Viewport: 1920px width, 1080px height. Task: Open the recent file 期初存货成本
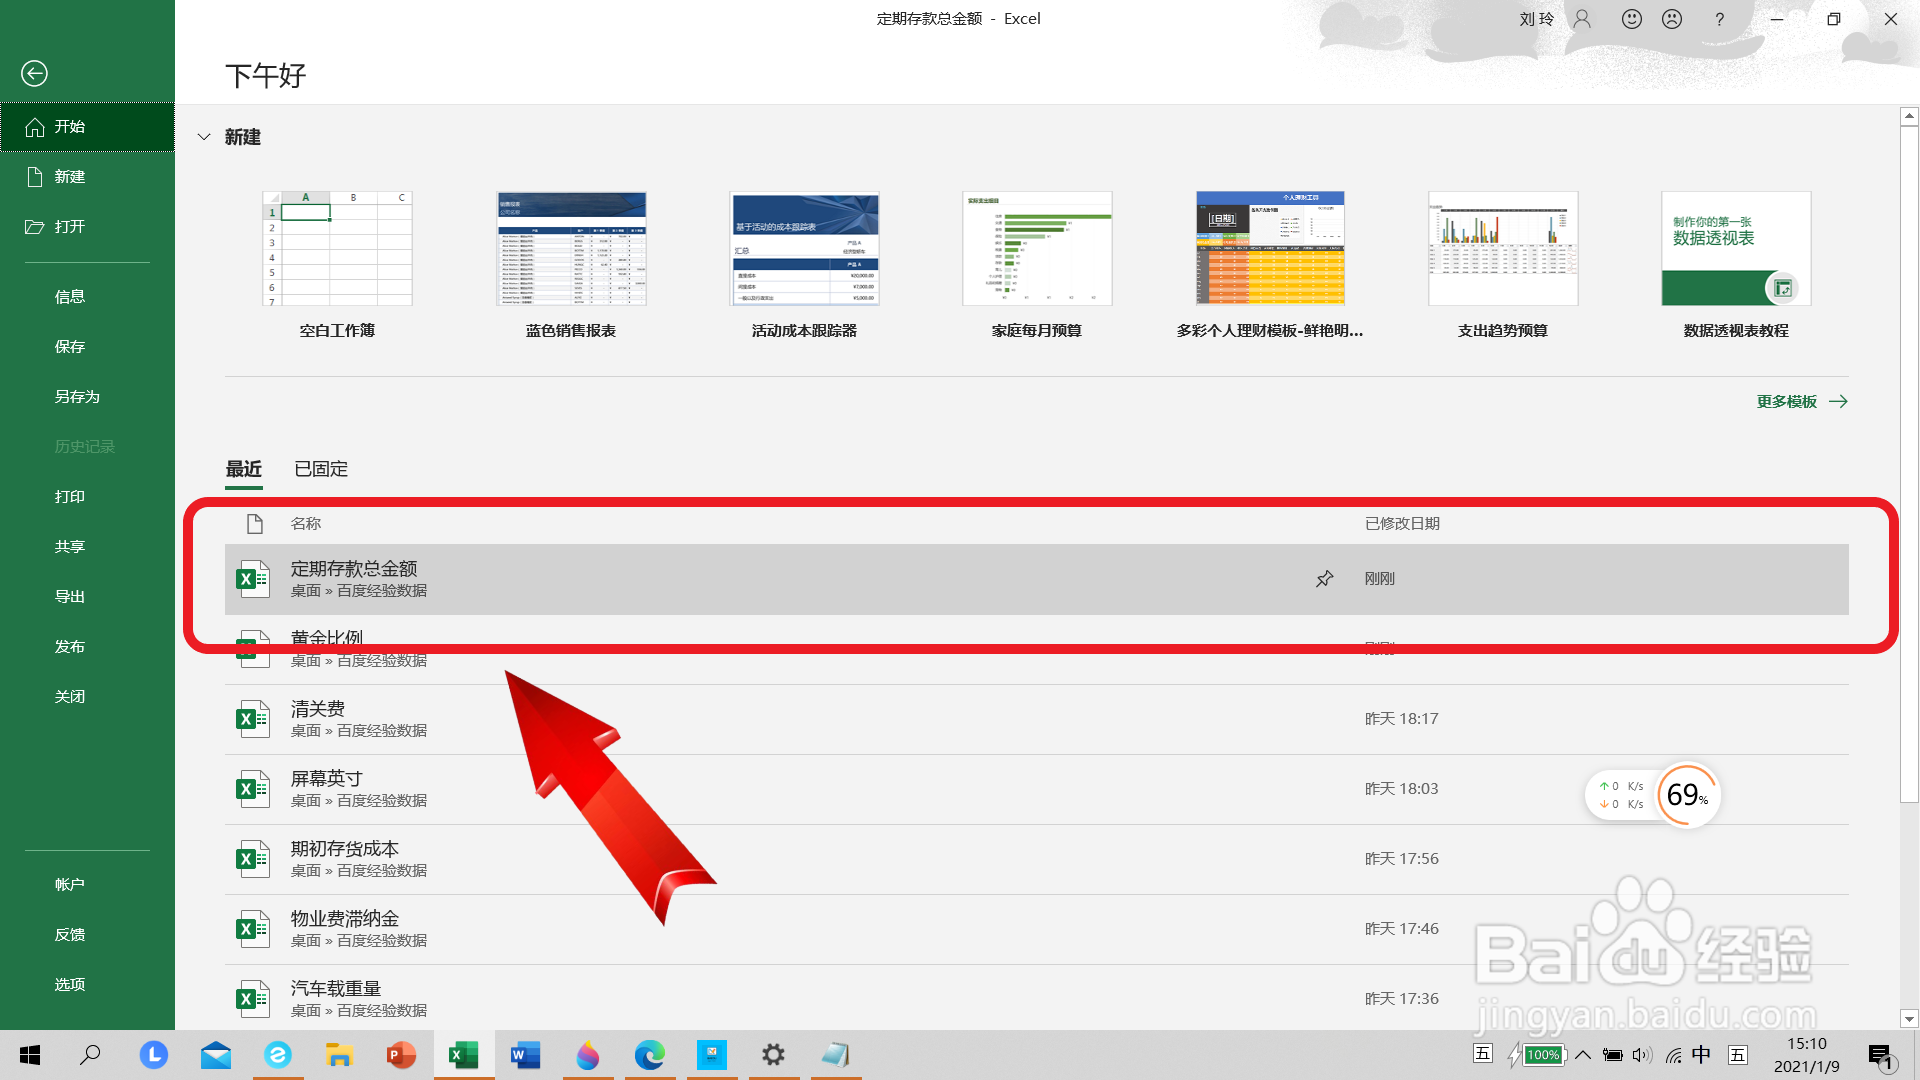1036,859
